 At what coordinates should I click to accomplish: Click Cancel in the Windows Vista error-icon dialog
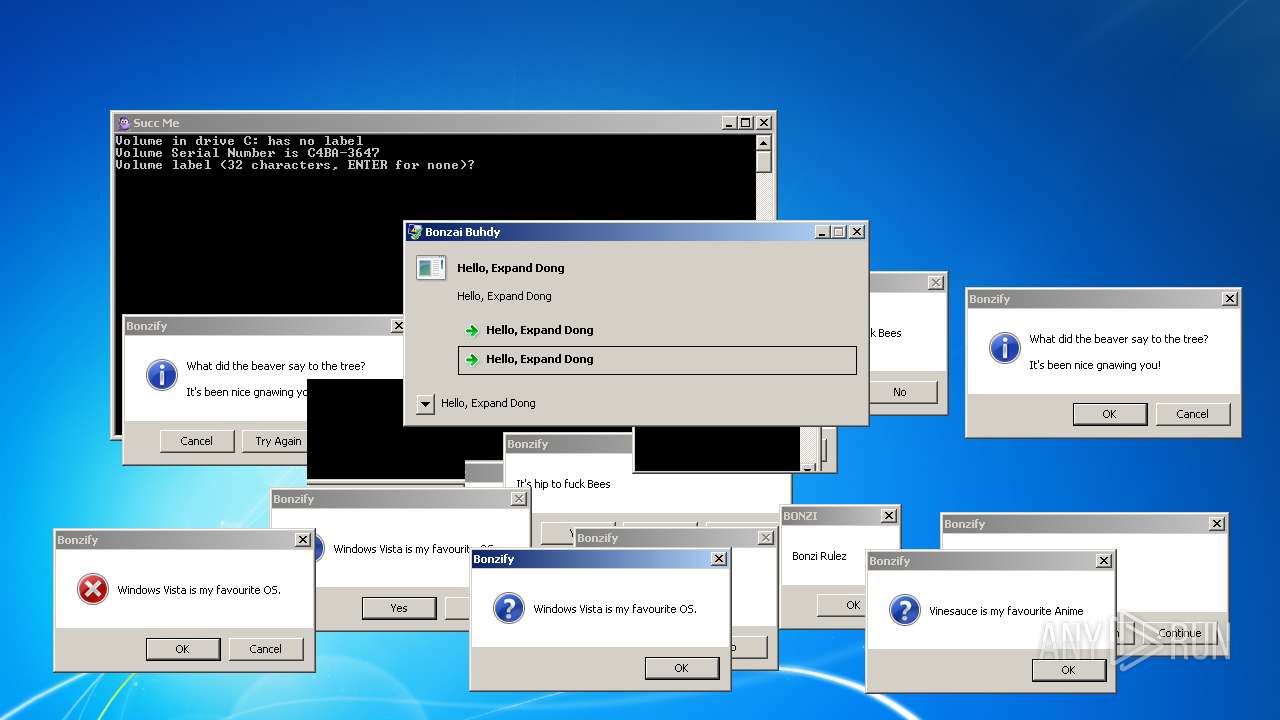265,649
